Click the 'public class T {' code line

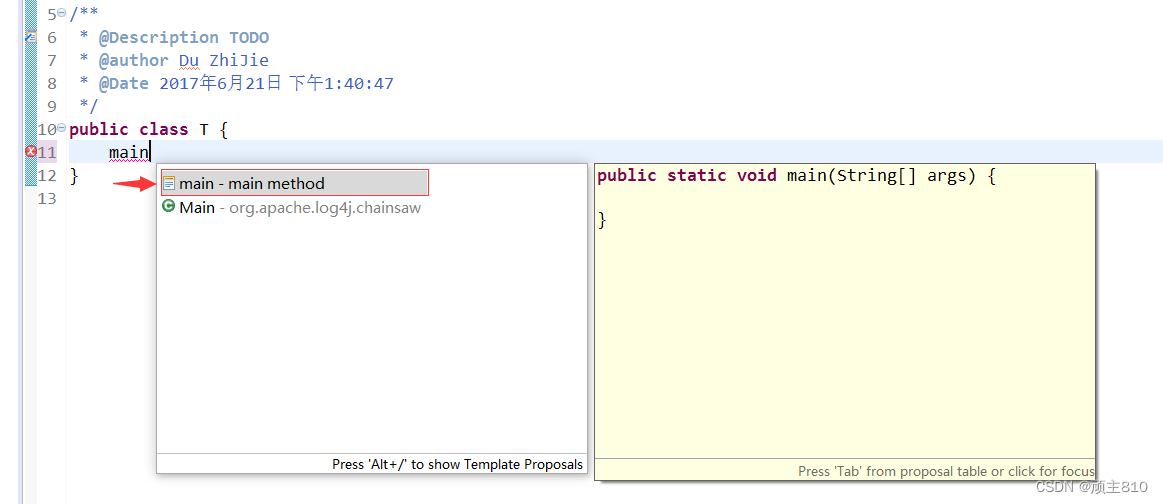click(148, 130)
